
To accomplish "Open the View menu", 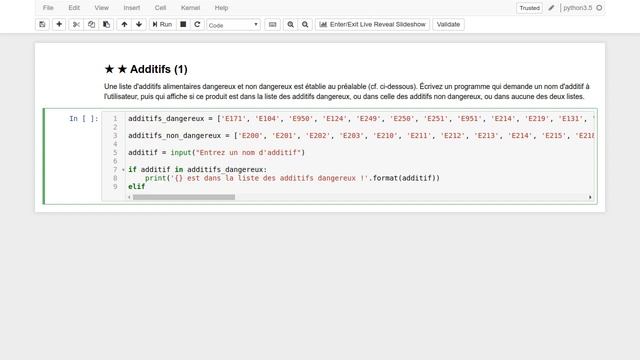I will point(102,8).
